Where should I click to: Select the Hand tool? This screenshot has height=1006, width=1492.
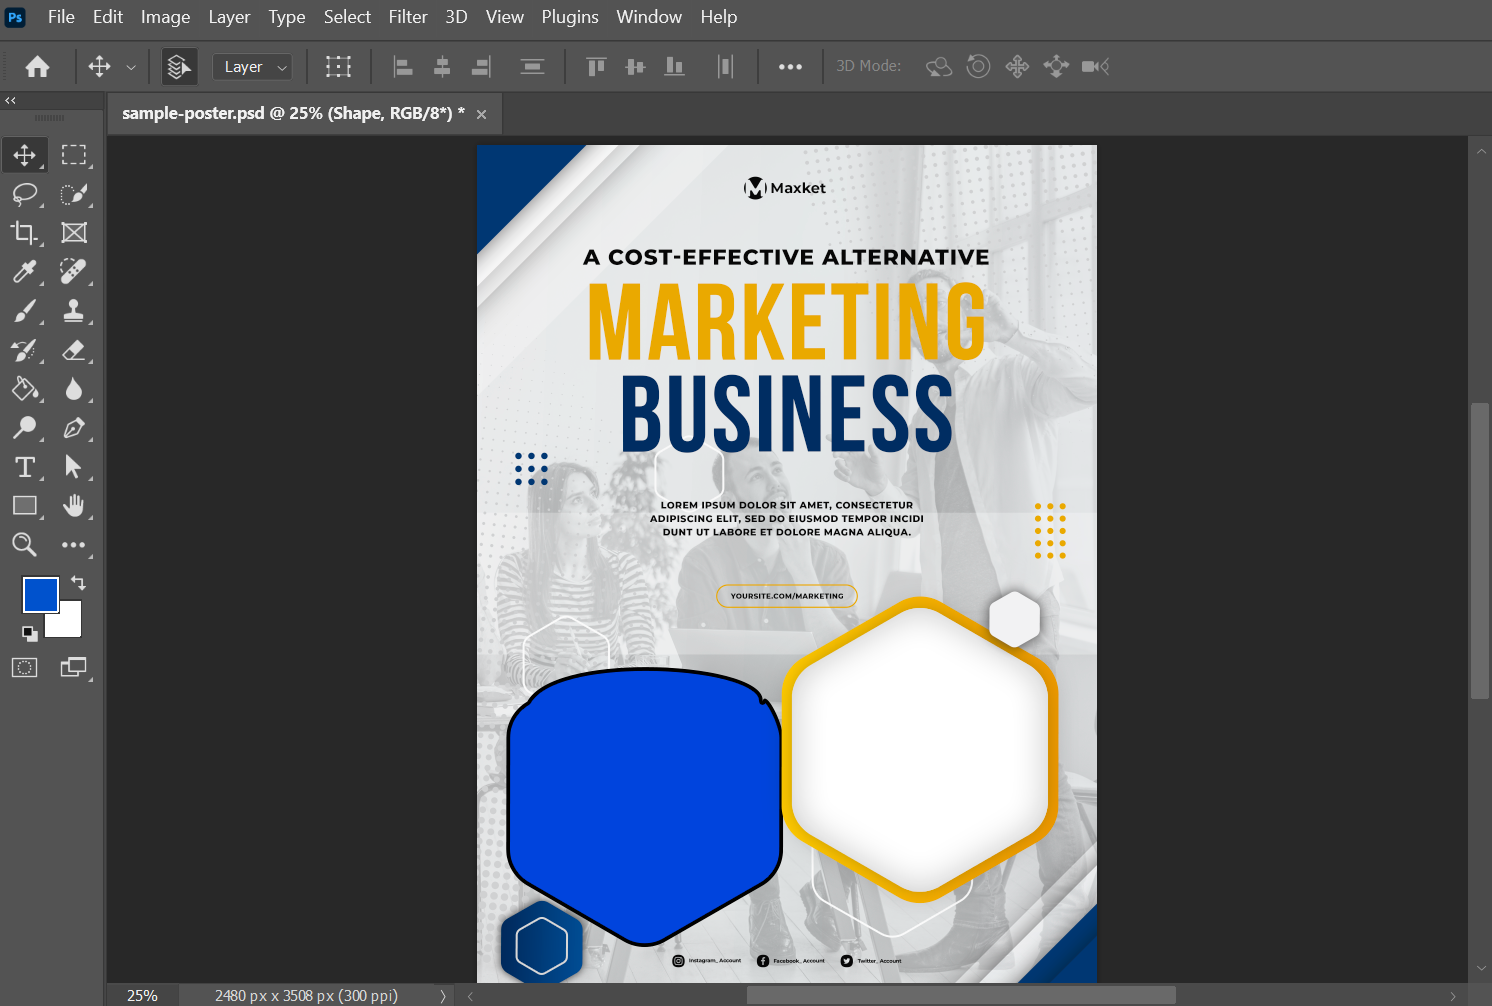pyautogui.click(x=73, y=506)
